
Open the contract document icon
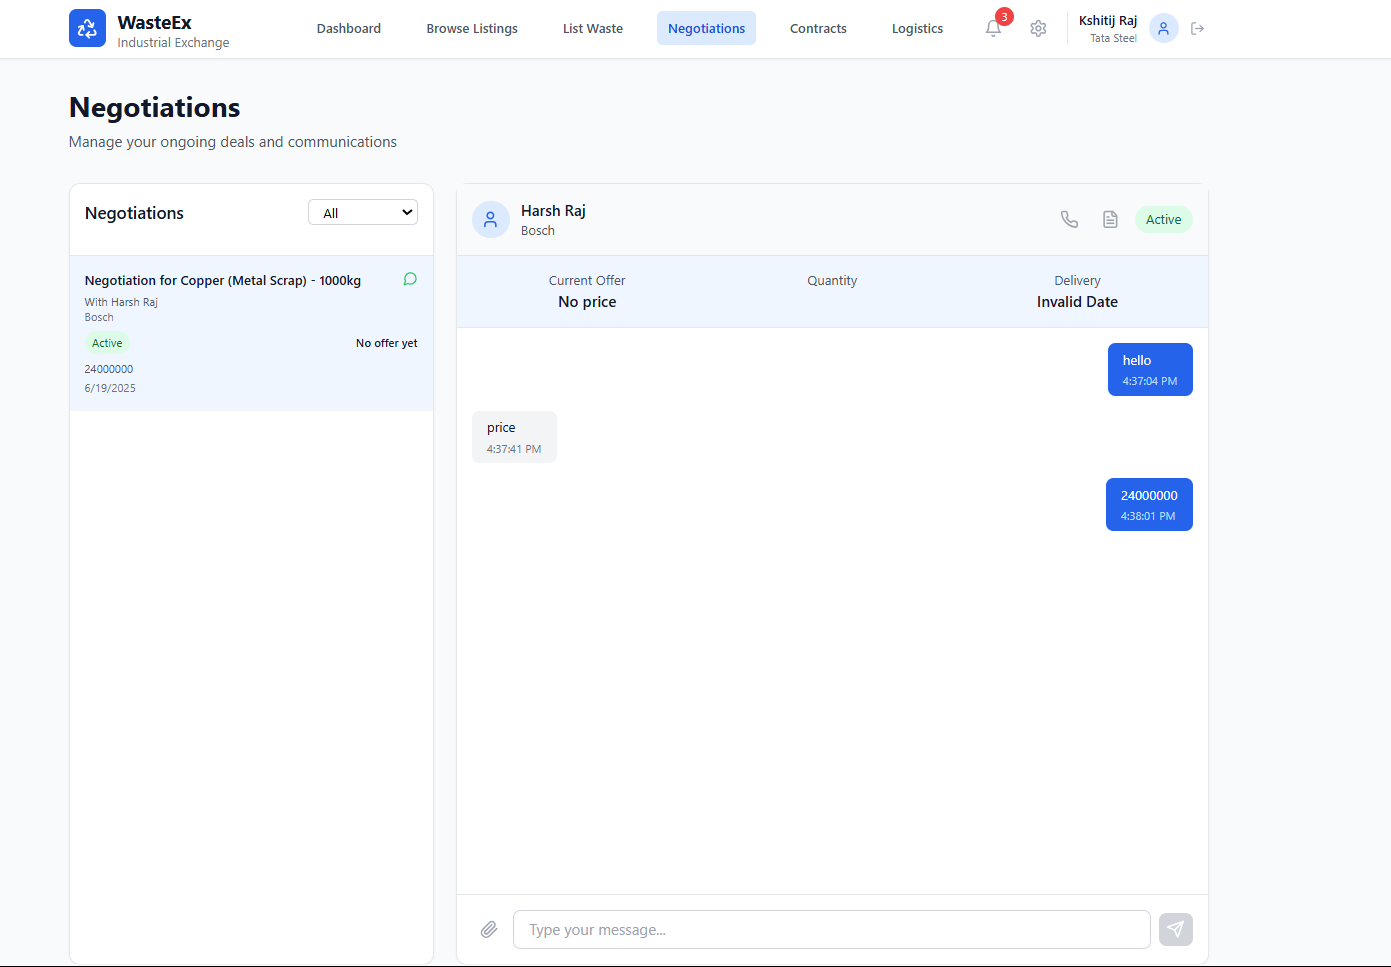(1110, 219)
